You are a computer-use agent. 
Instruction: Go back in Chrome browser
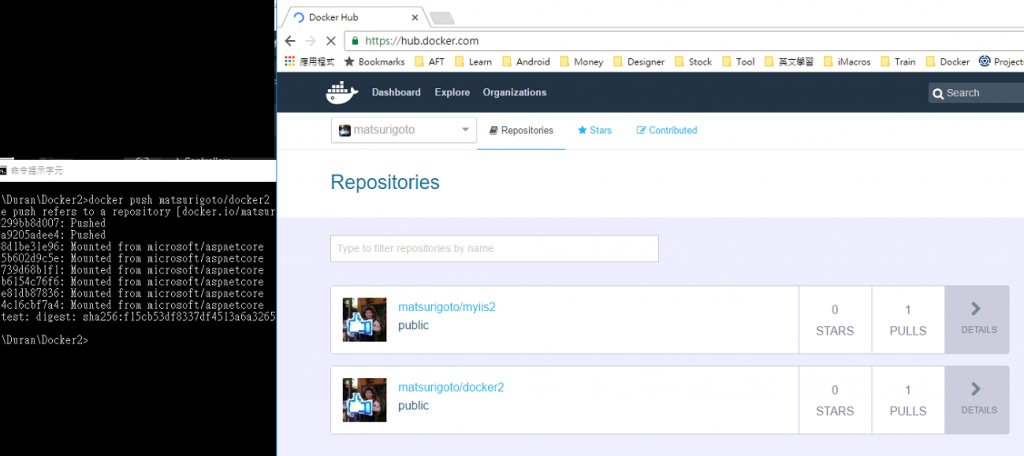(x=291, y=41)
